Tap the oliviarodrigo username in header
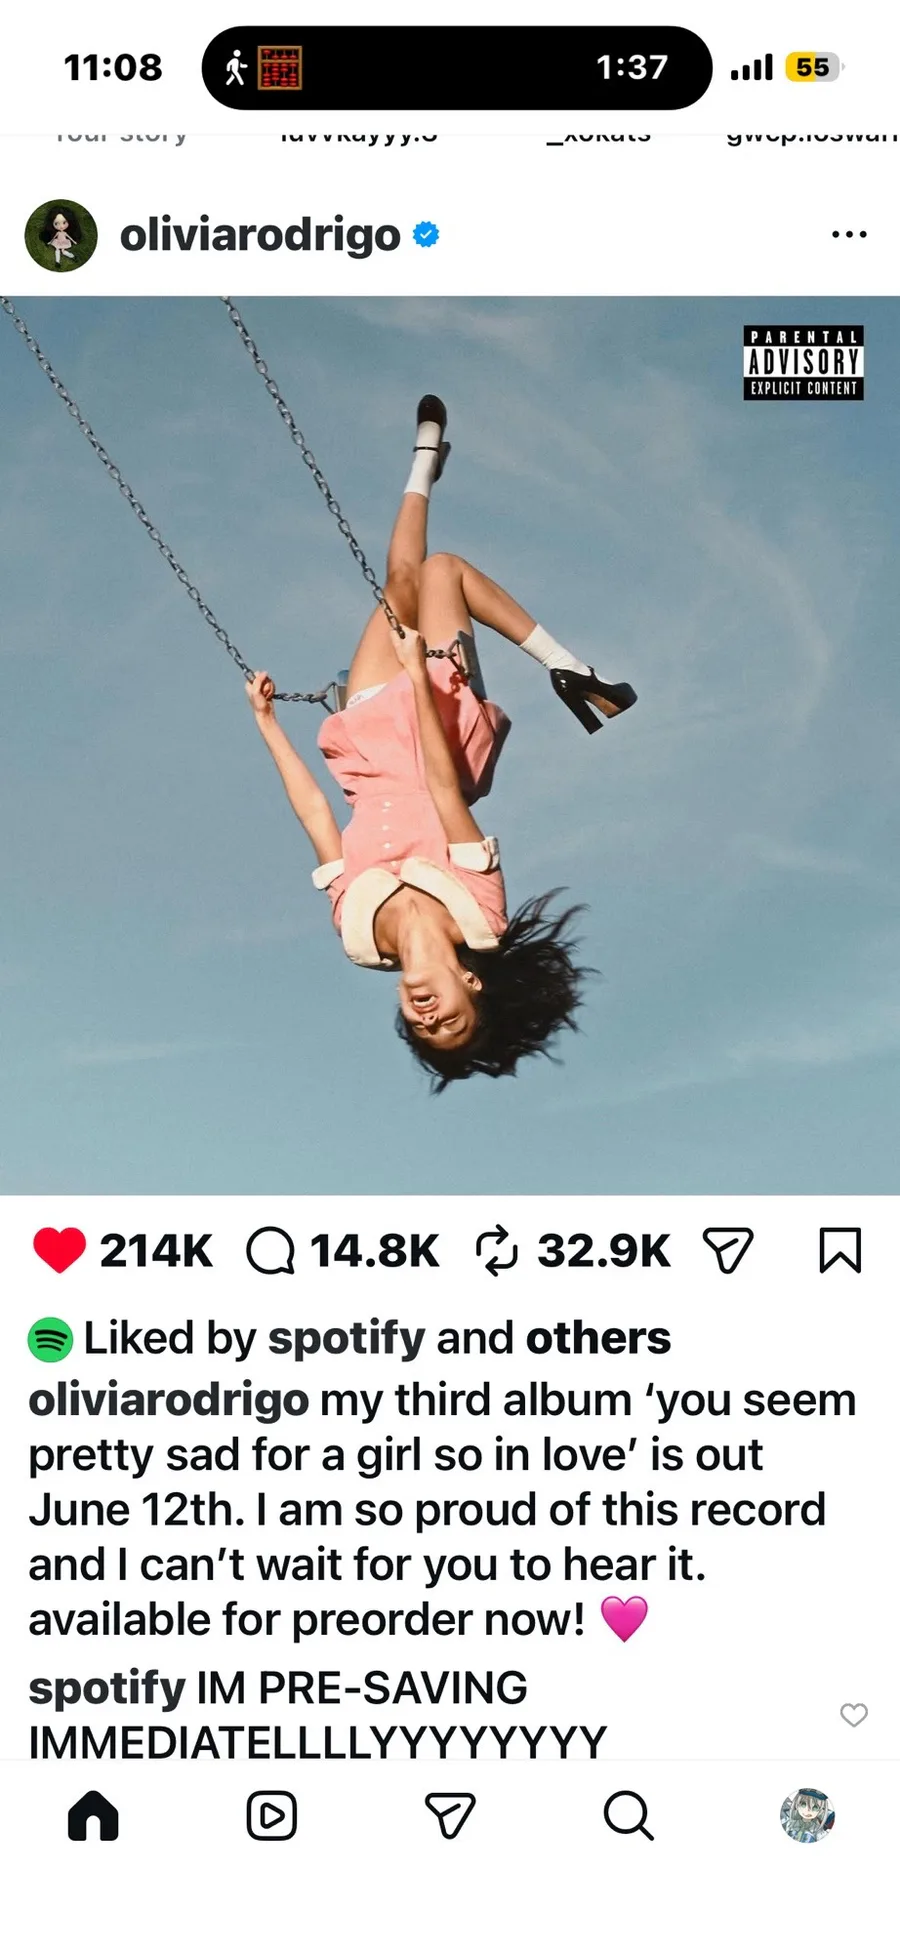900x1950 pixels. [260, 235]
